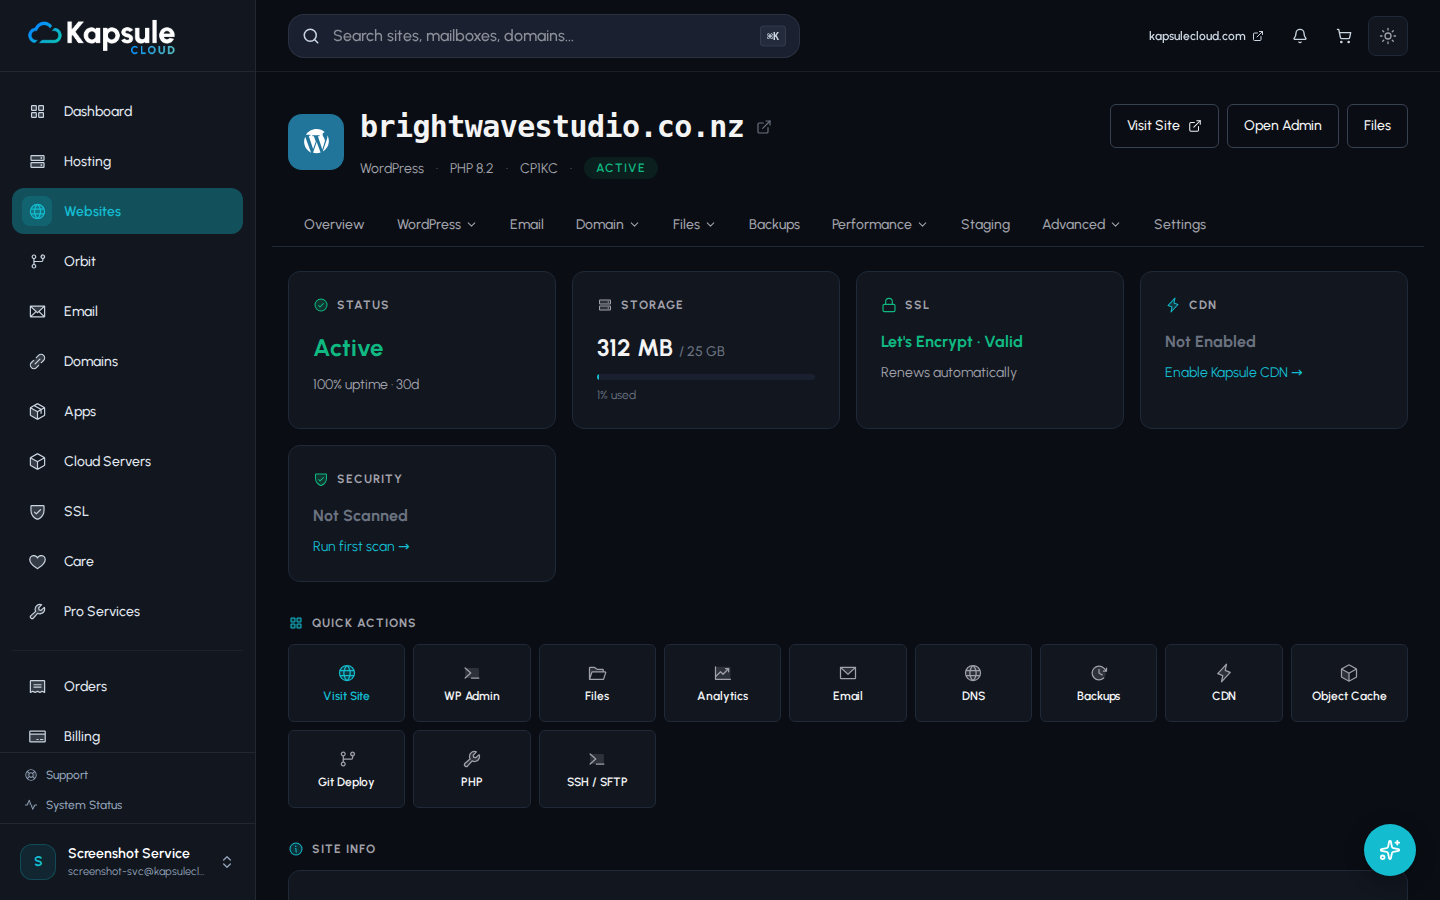Click the 312 MB storage value
1440x900 pixels.
[635, 348]
